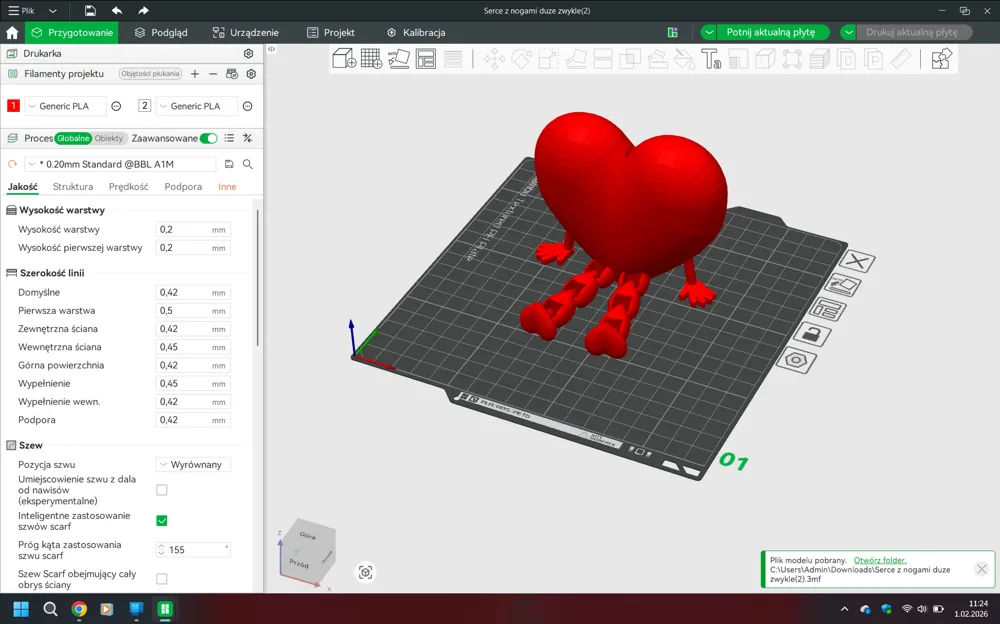Save the process preset with floppy icon
Image resolution: width=1000 pixels, height=624 pixels.
click(229, 165)
